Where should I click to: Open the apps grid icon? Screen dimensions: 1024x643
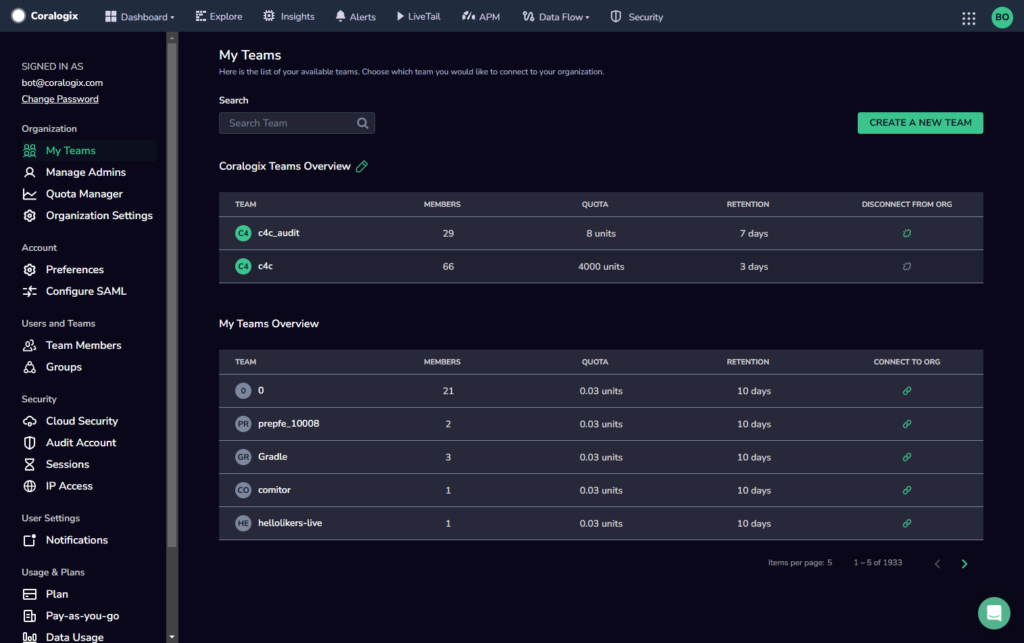968,18
